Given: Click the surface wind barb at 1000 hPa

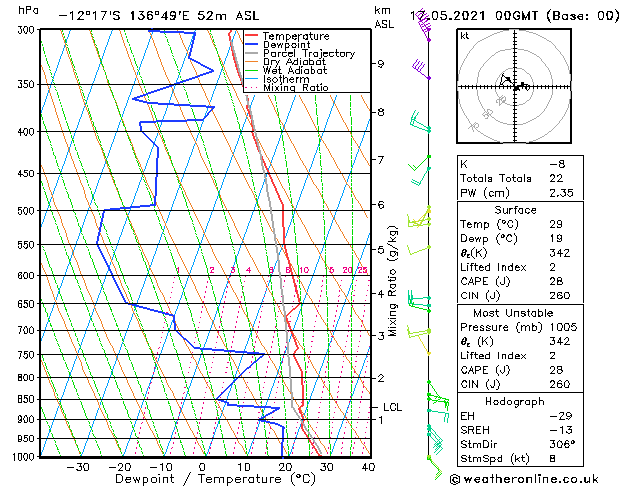Looking at the screenshot, I should 435,468.
